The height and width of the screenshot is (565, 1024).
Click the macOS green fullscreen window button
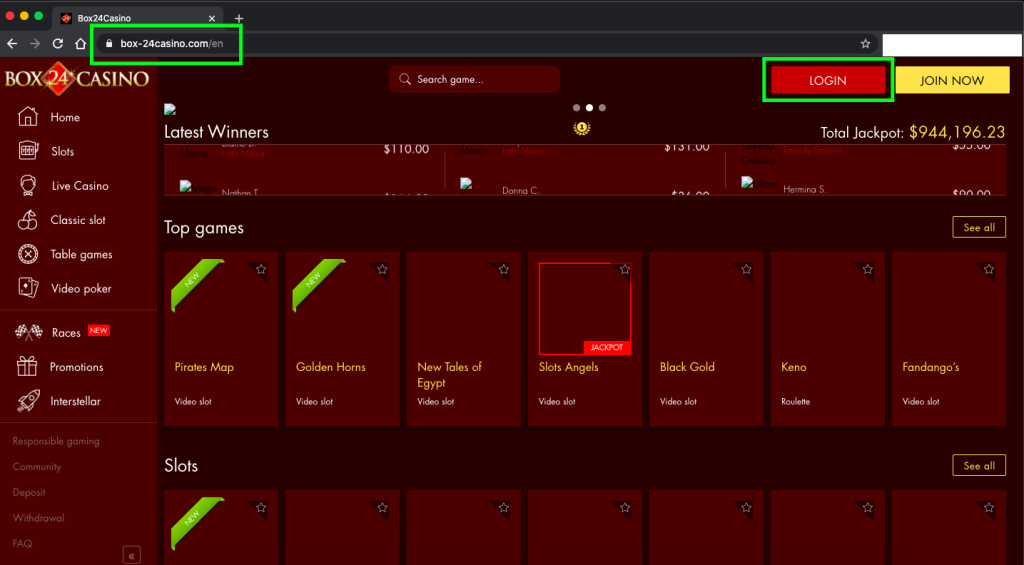(x=39, y=16)
